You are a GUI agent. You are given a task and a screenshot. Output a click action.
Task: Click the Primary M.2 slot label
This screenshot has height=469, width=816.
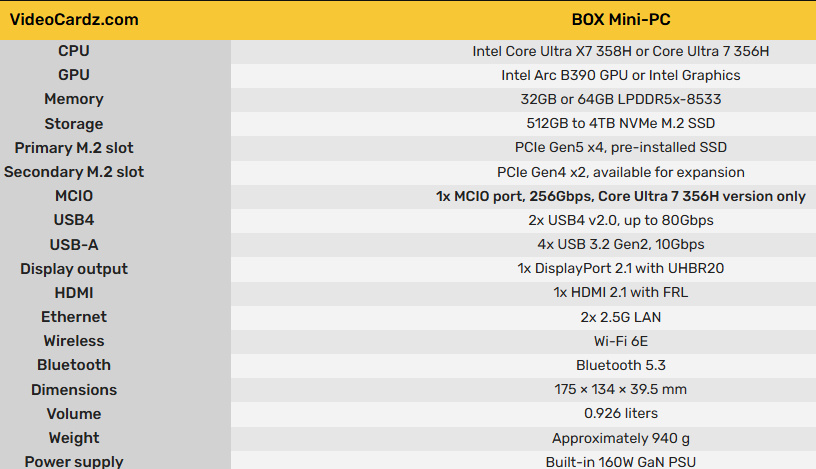74,148
